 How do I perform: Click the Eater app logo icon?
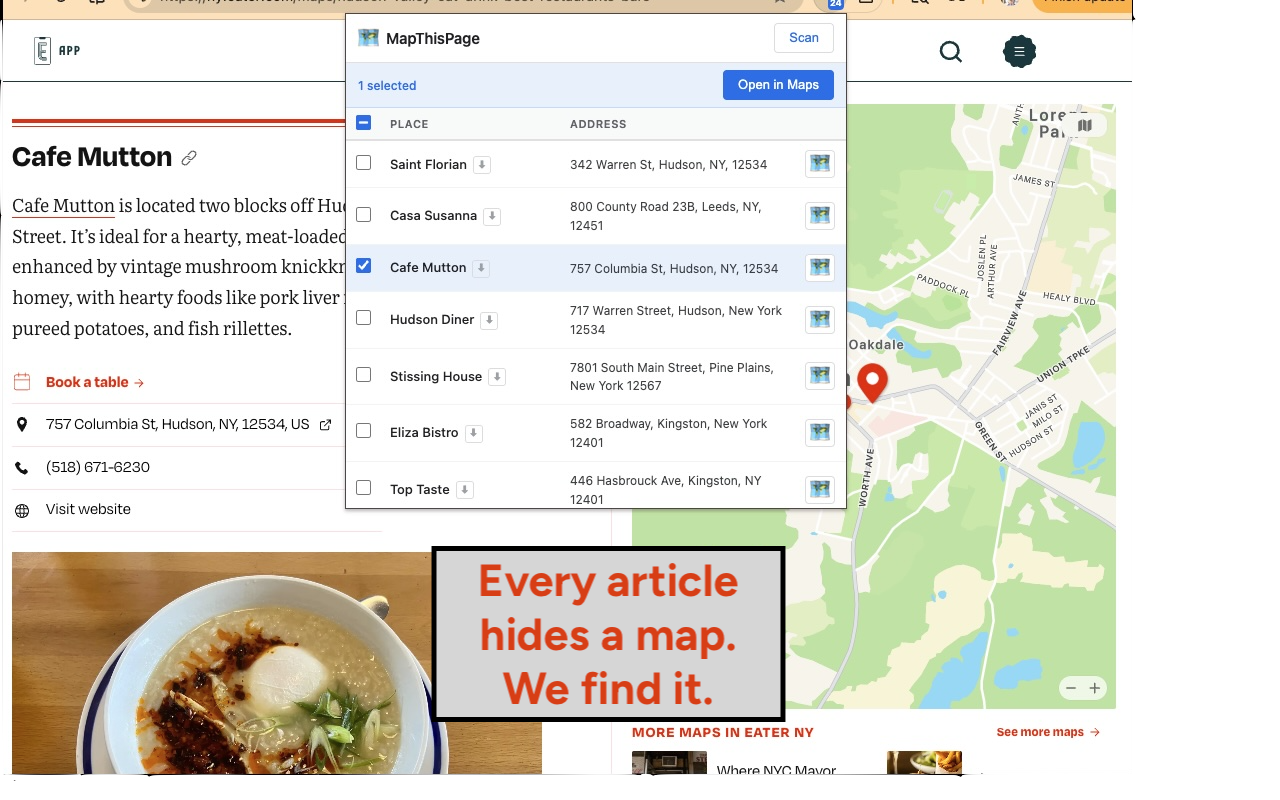[x=42, y=51]
